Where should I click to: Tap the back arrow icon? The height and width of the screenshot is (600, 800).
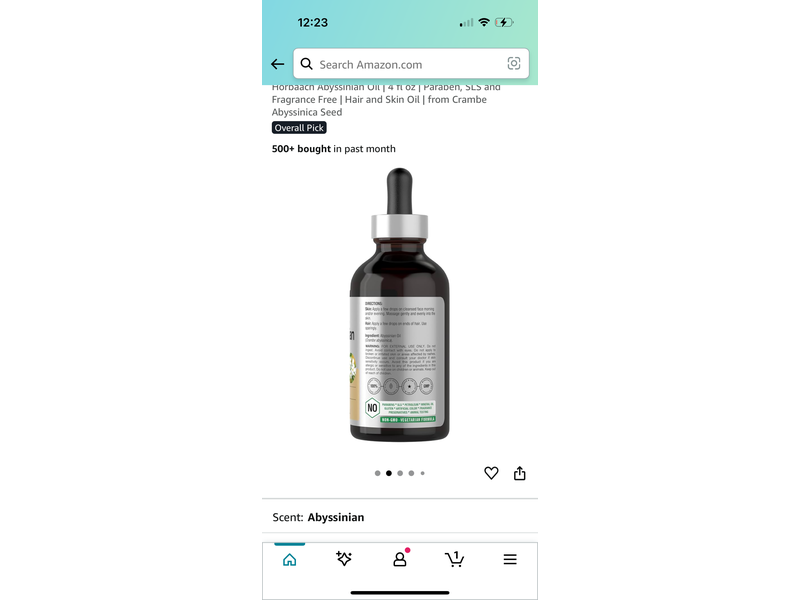click(x=278, y=64)
